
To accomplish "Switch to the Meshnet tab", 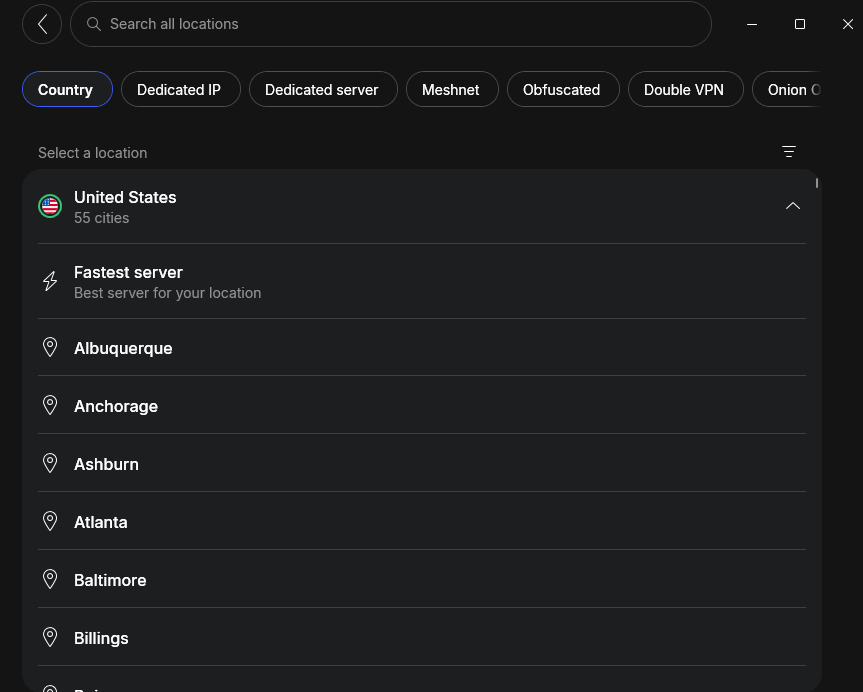I will [x=452, y=89].
